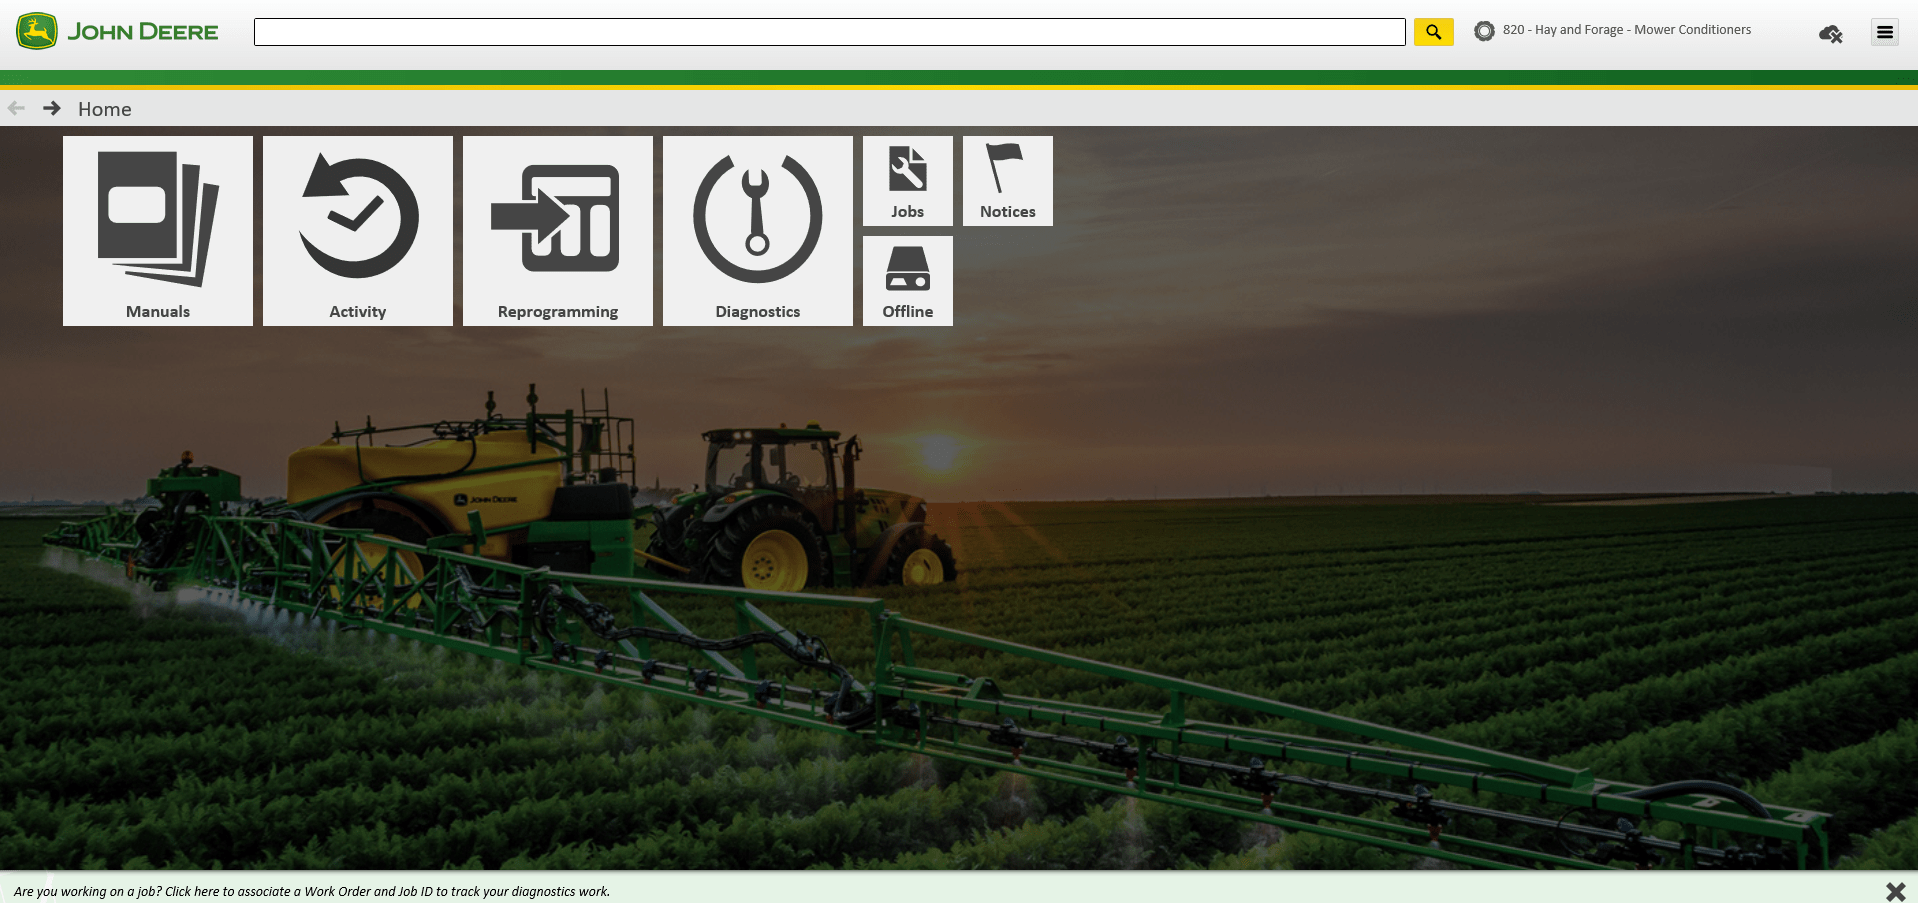1918x903 pixels.
Task: Open the hamburger menu
Action: point(1885,32)
